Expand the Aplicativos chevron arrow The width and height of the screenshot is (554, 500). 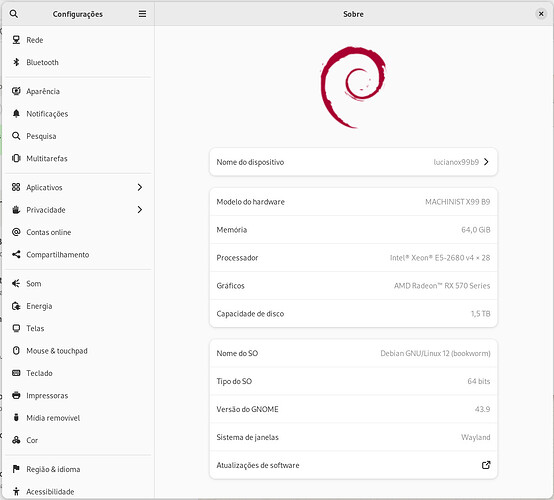[x=140, y=187]
